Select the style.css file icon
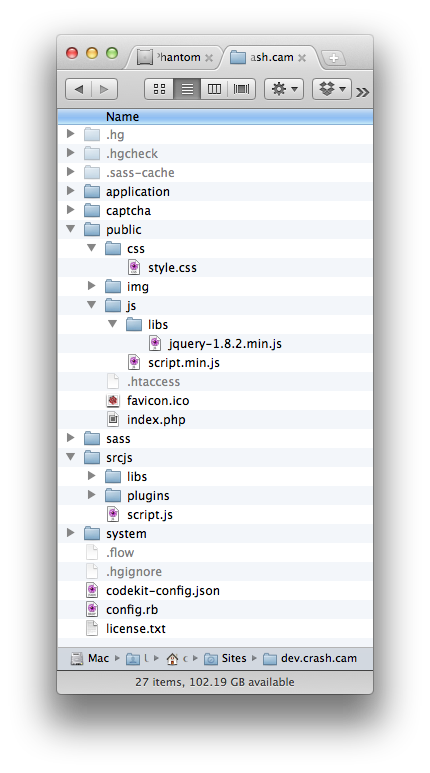The image size is (430, 773). tap(134, 267)
